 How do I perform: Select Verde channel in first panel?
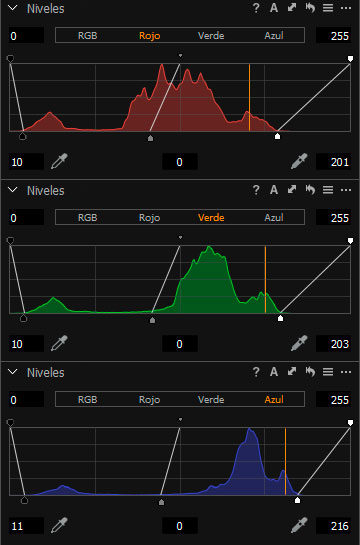[211, 35]
